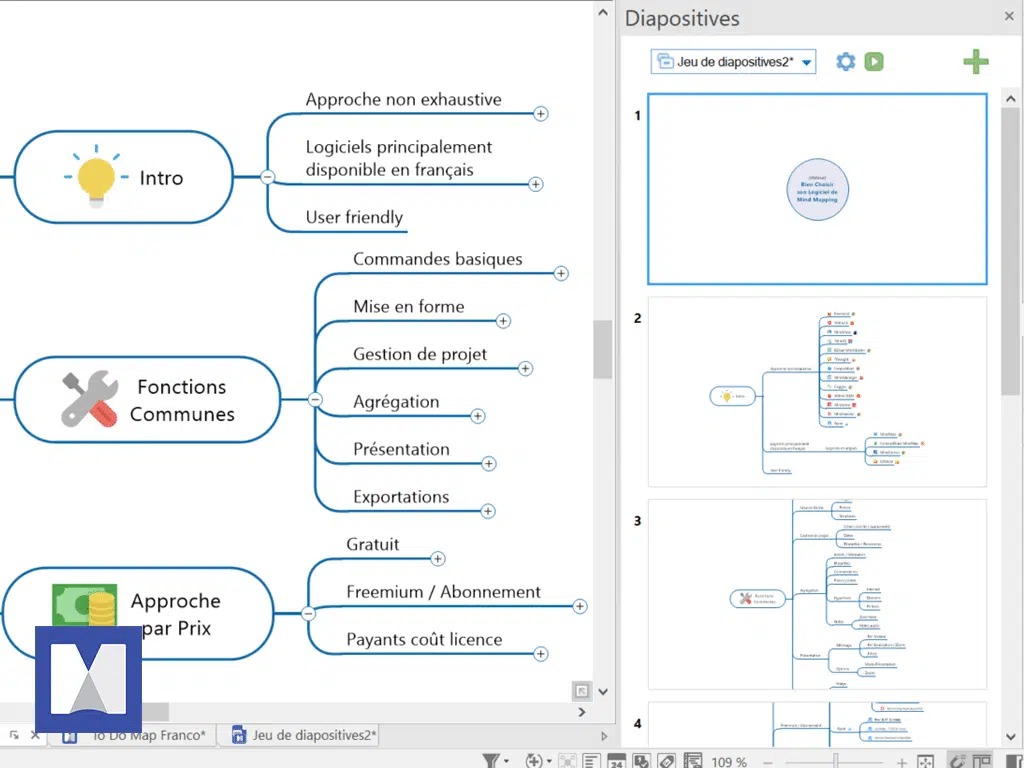Select the Approche par Prix topic

click(x=175, y=614)
